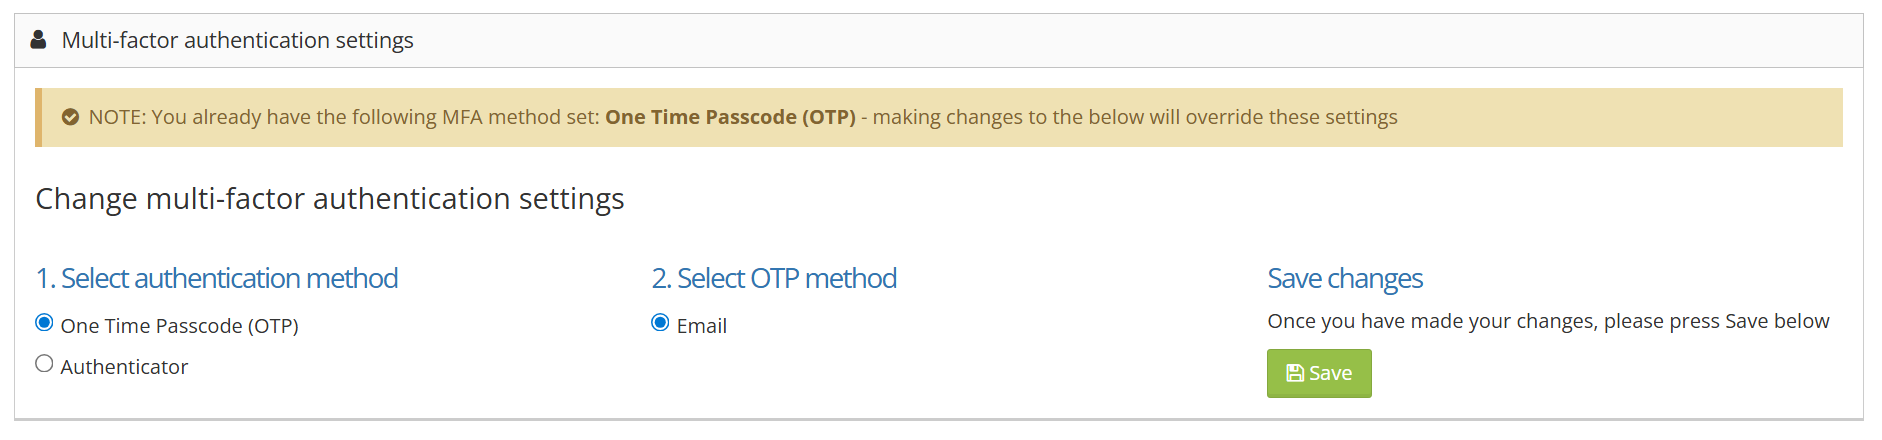Viewport: 1882px width, 440px height.
Task: Choose the Authenticator radio button
Action: (44, 363)
